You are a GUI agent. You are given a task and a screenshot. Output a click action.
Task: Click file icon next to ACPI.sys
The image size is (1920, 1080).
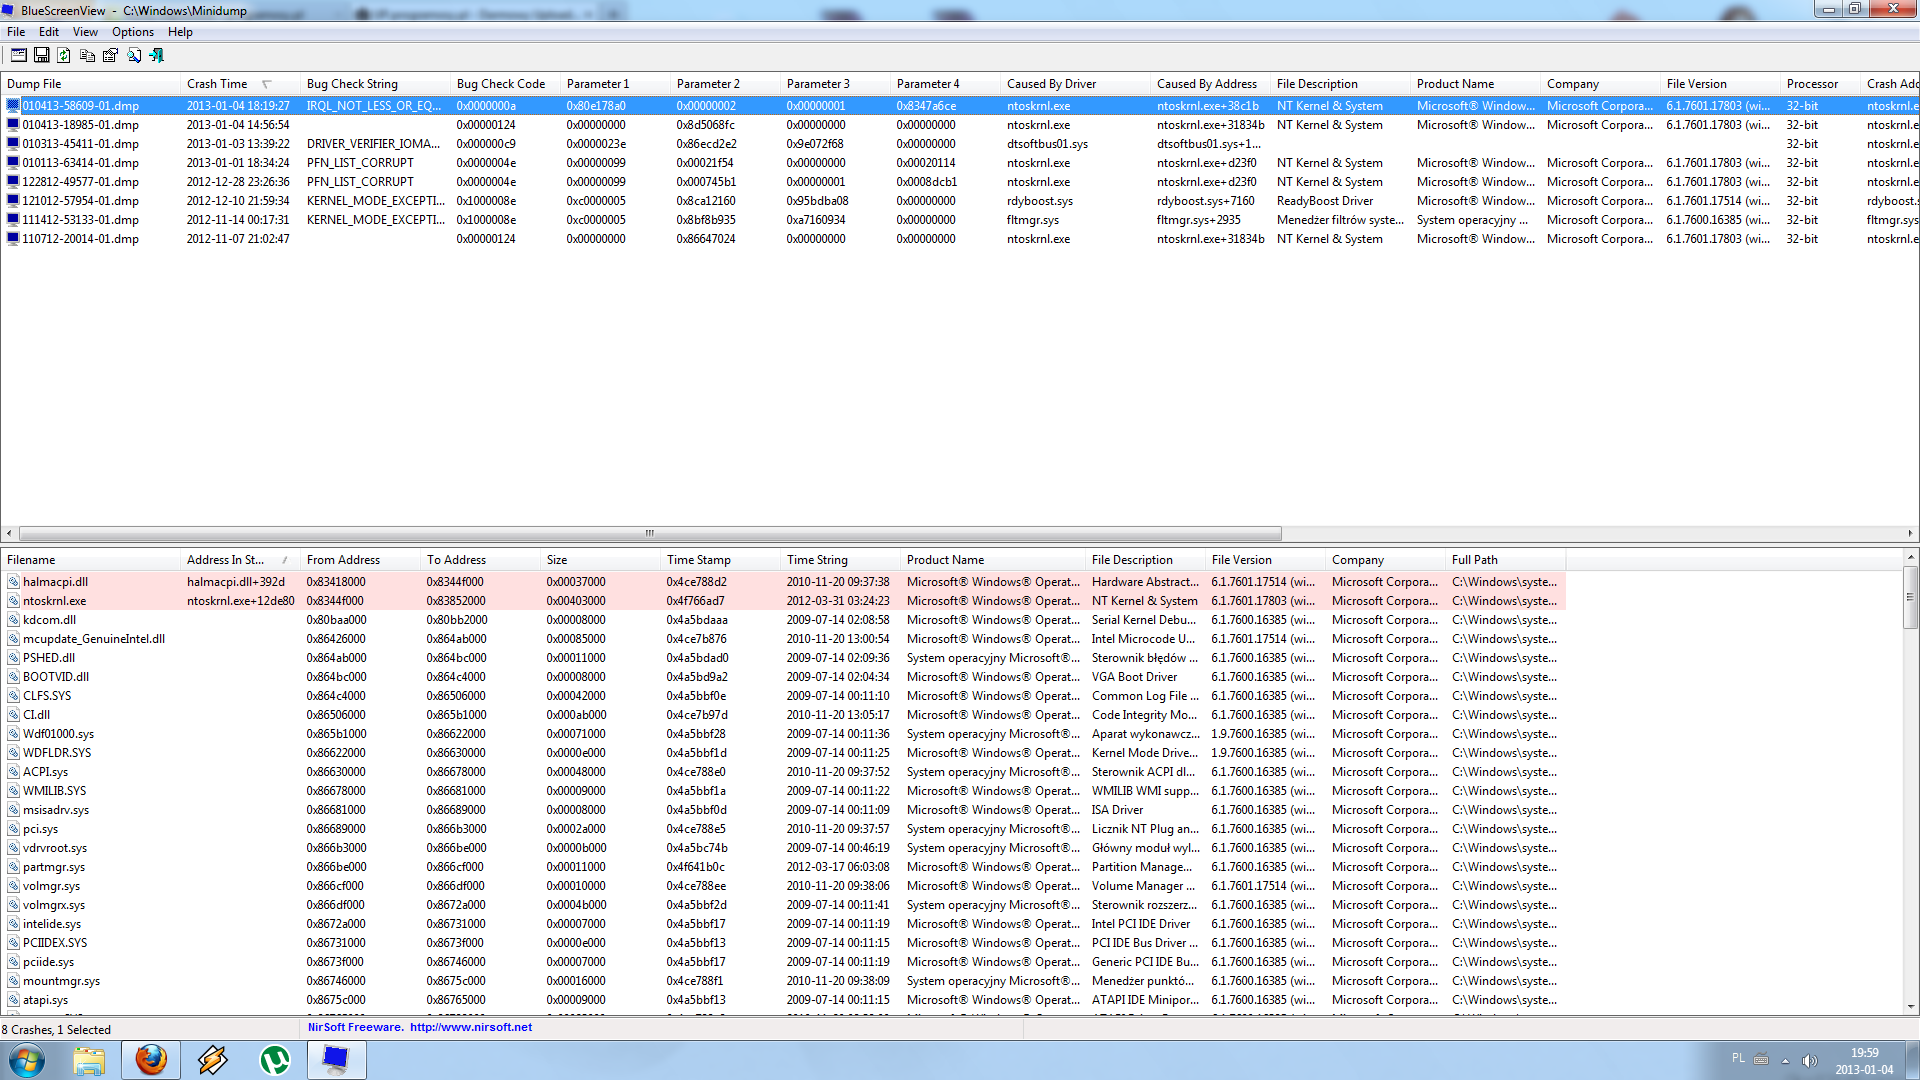point(14,772)
